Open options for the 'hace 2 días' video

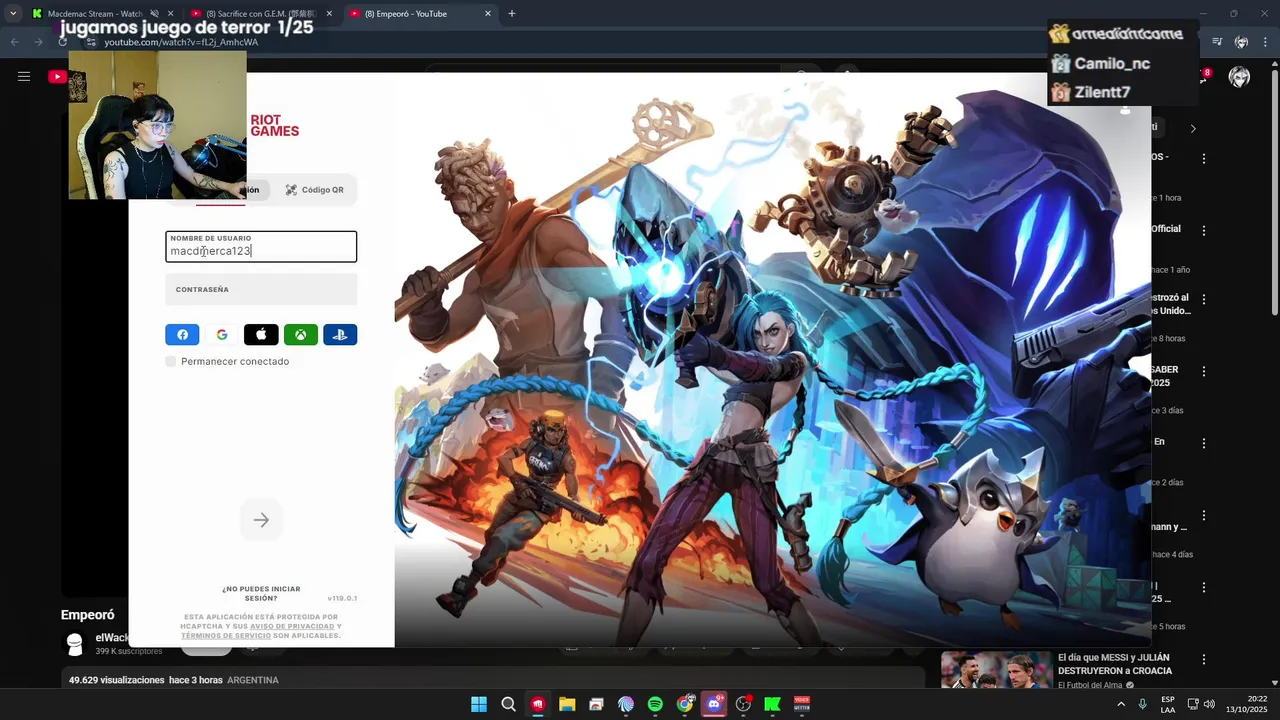[x=1204, y=443]
